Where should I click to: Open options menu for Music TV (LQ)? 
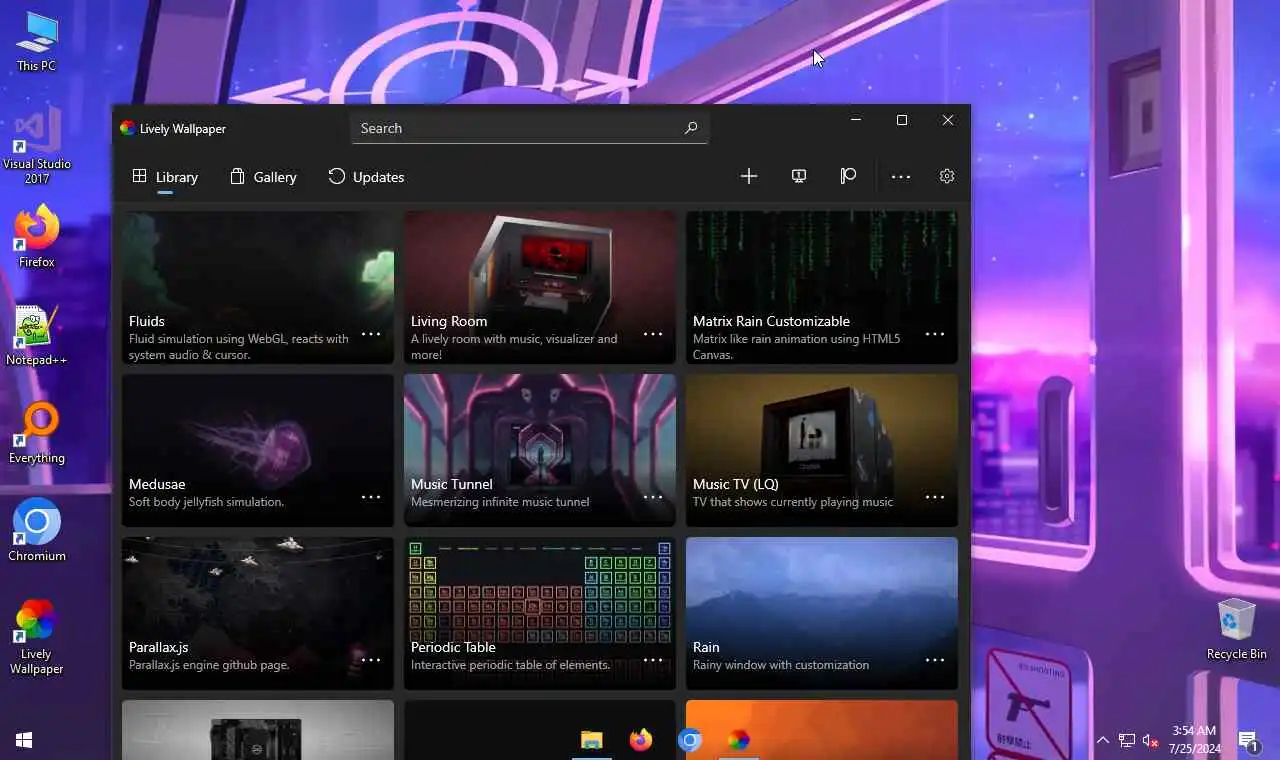click(935, 497)
